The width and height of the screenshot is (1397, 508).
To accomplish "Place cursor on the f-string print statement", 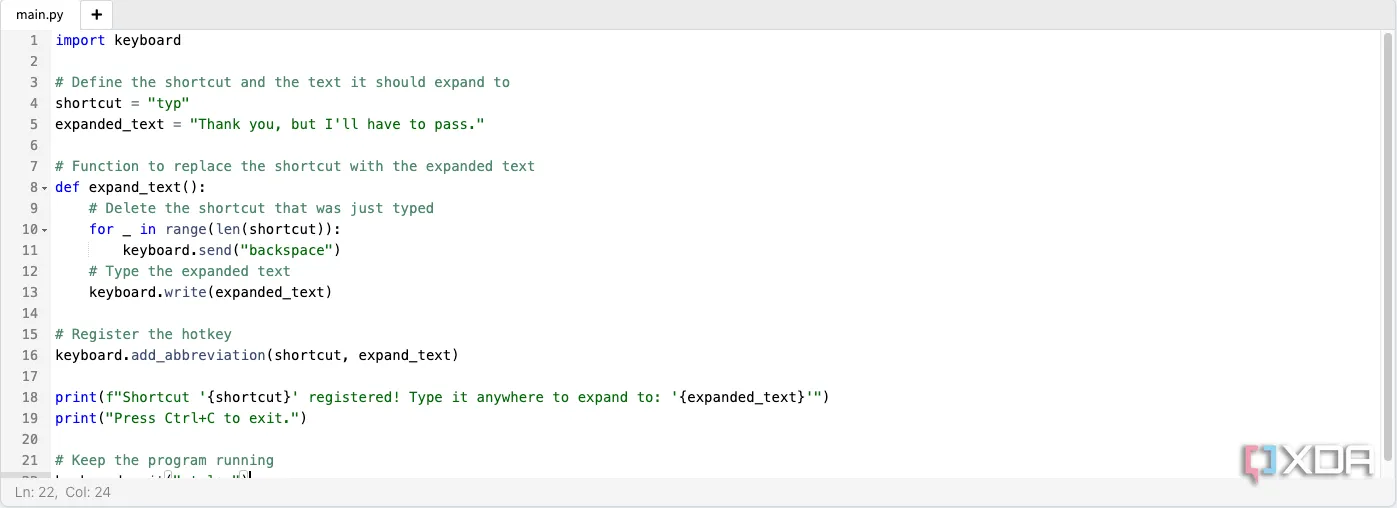I will (x=442, y=397).
